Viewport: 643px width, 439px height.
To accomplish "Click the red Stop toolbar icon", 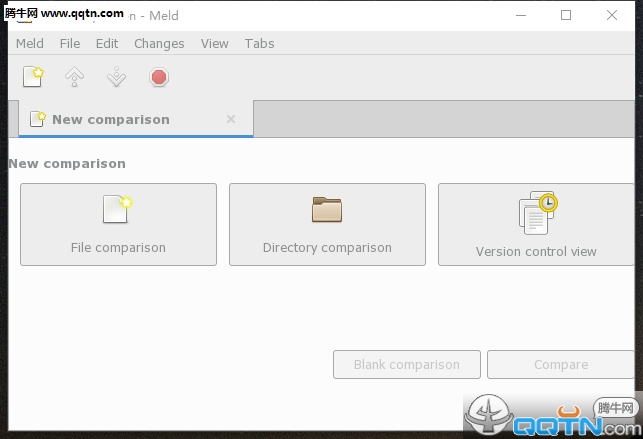I will (159, 77).
